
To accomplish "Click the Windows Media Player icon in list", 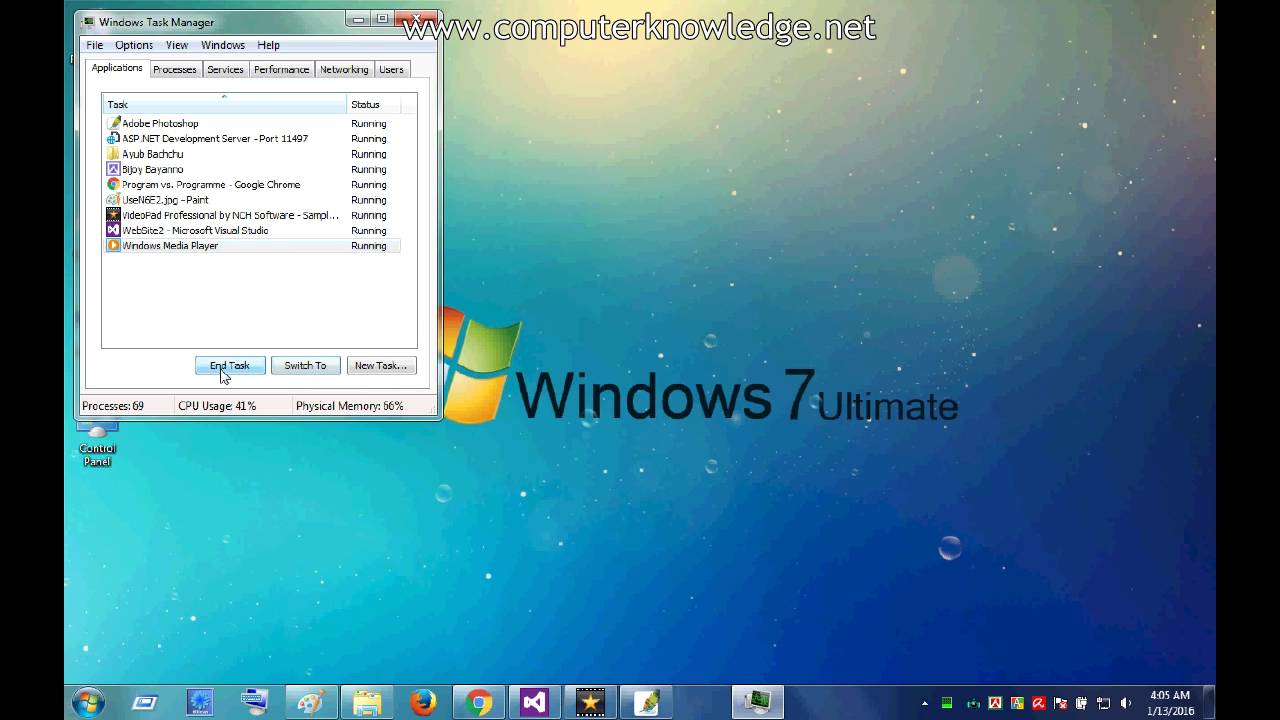I will click(113, 246).
